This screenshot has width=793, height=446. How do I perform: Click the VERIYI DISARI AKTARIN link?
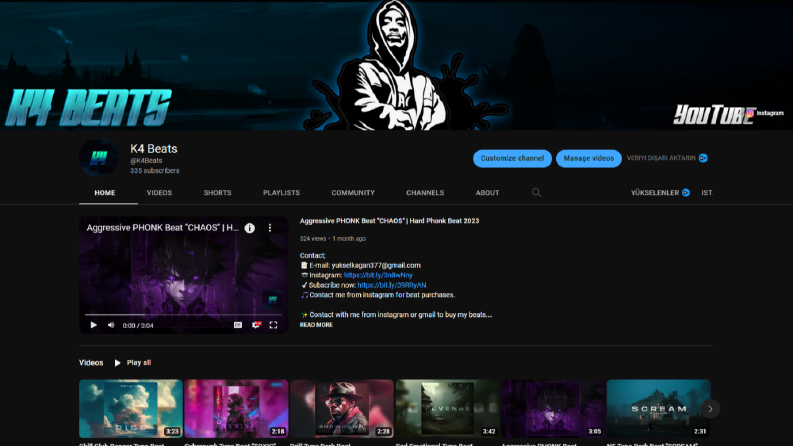click(661, 158)
